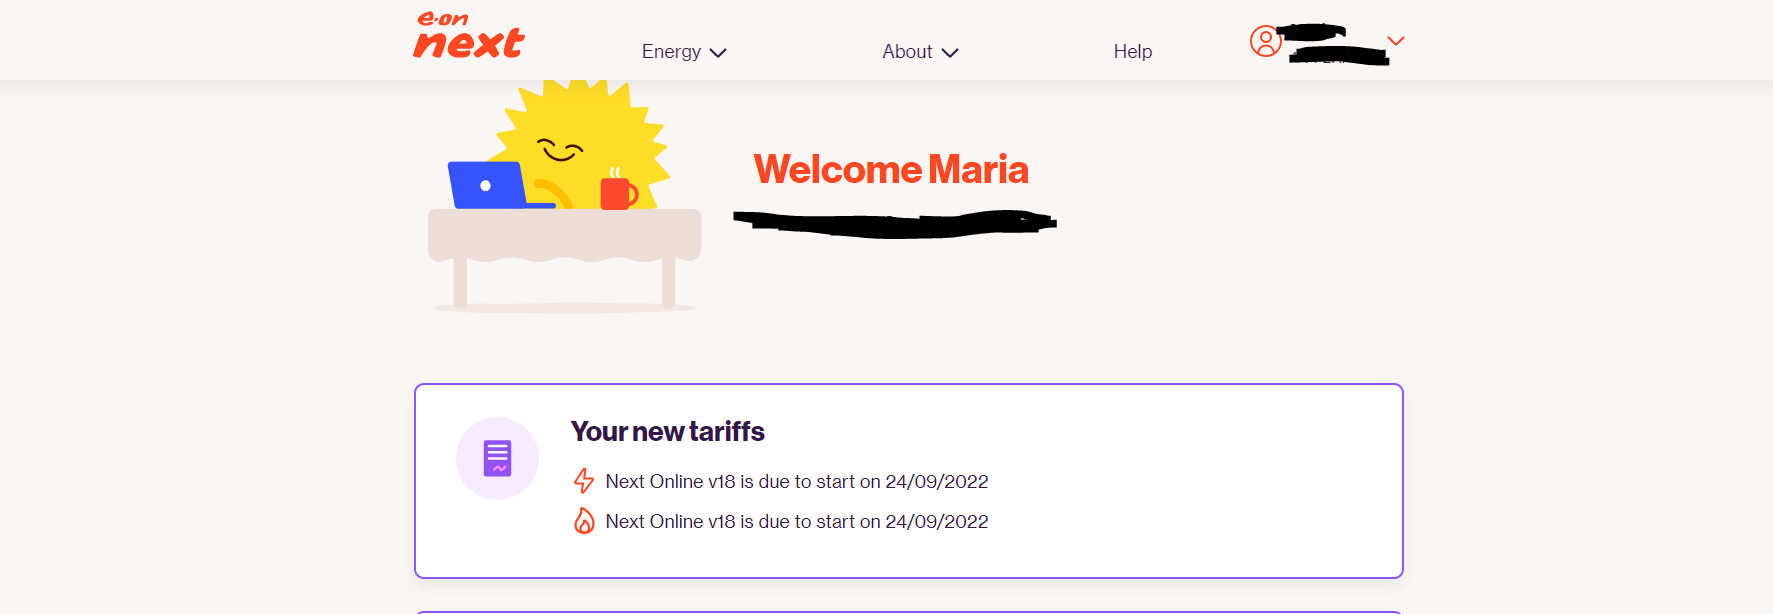Click the E.ON Next logo

(x=468, y=36)
